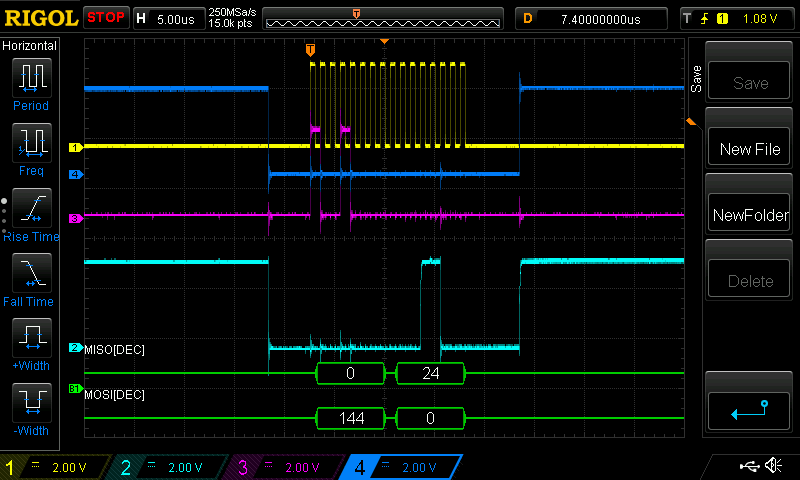Click the USB connection status icon
Screen dimensions: 800x480
tap(749, 466)
